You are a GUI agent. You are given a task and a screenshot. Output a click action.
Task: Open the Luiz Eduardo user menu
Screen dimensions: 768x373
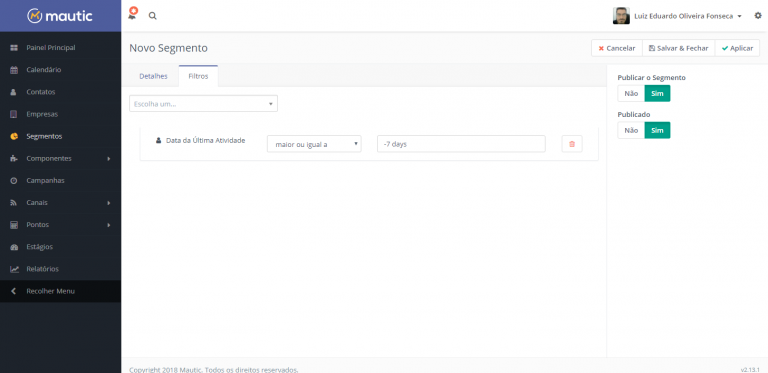click(678, 16)
